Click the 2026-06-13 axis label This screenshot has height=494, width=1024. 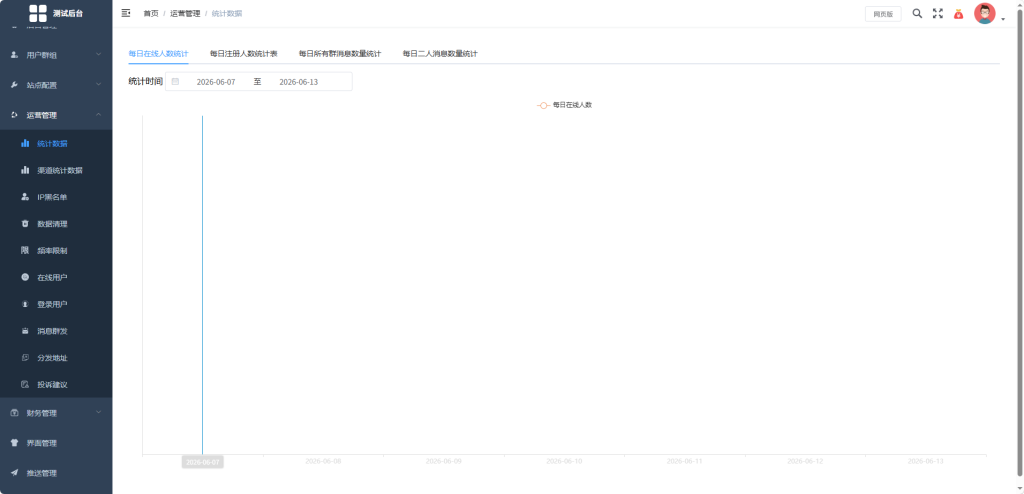click(x=925, y=461)
